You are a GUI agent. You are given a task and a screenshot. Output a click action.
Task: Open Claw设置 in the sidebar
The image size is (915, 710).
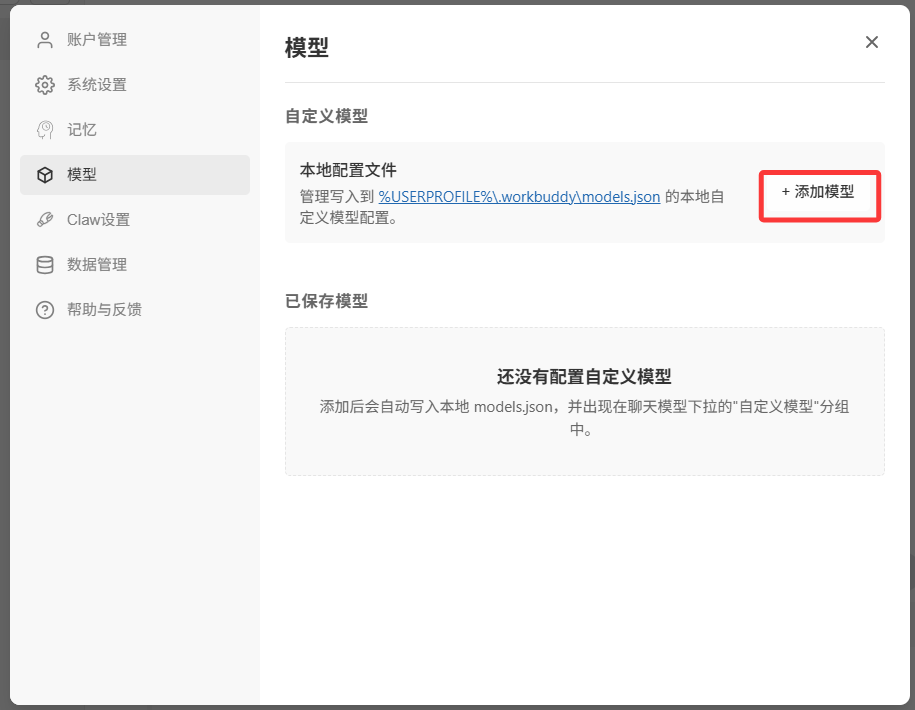(x=135, y=219)
